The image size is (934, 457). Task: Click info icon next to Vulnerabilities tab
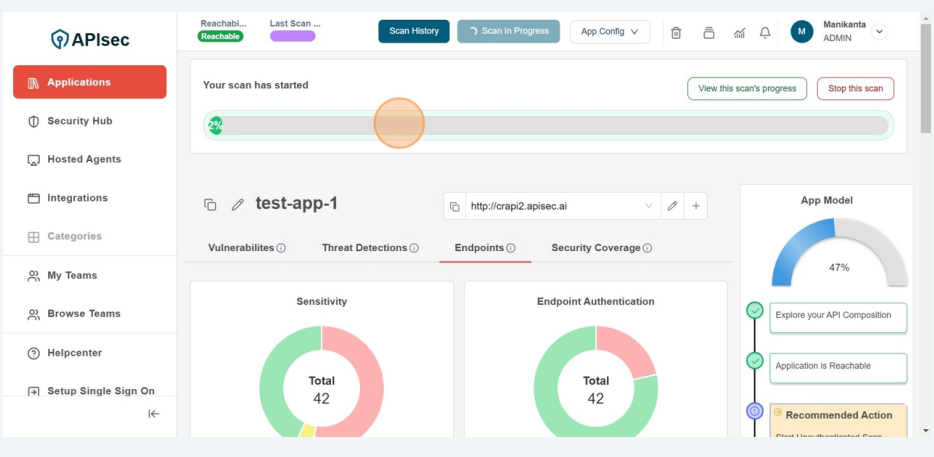[281, 248]
